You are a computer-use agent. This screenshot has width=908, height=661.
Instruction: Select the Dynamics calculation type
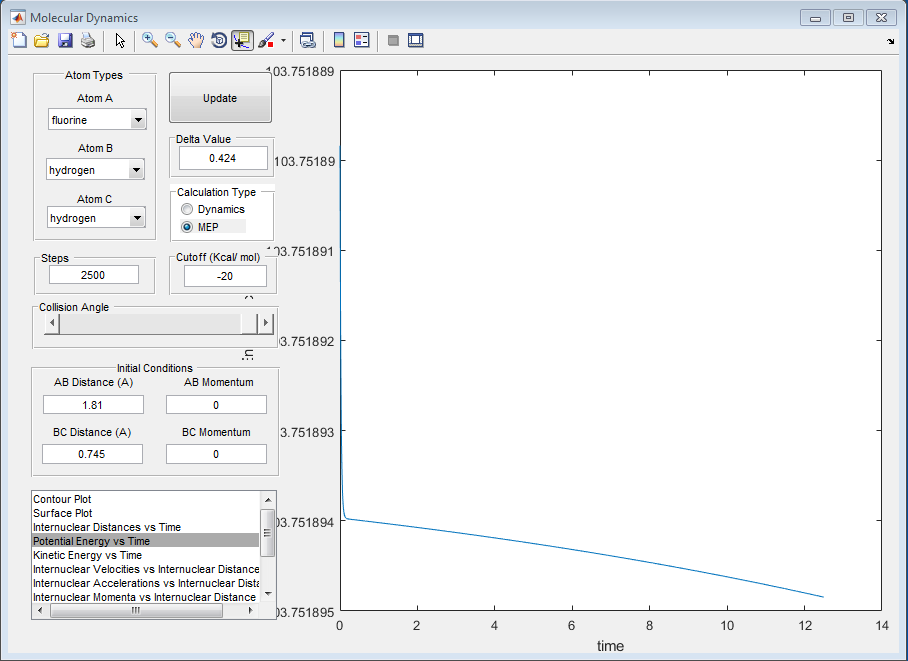coord(213,209)
